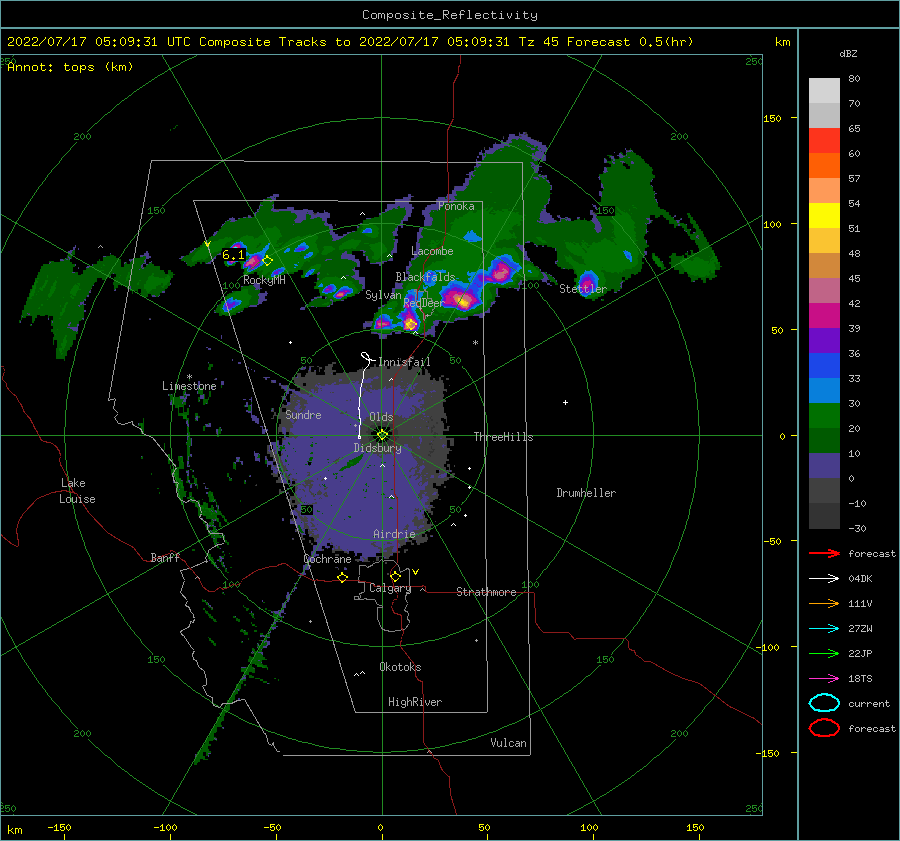Click the RockyMH label

[x=264, y=280]
